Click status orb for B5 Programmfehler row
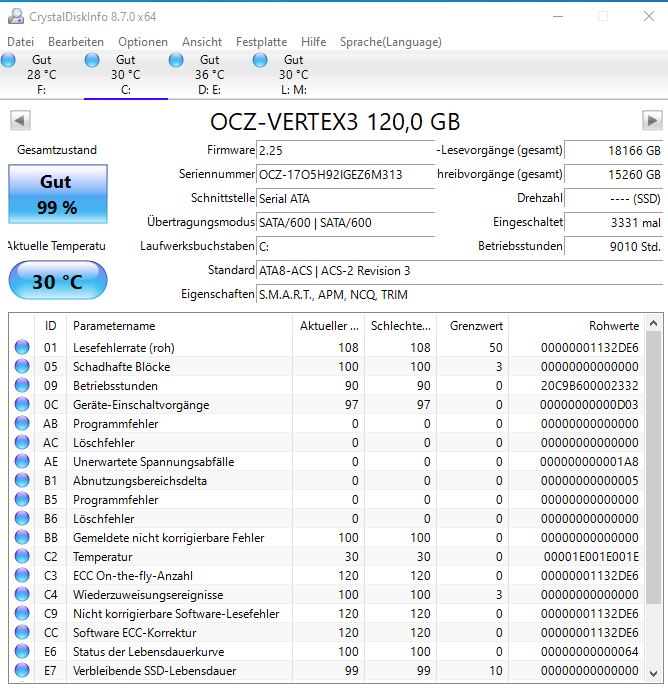The width and height of the screenshot is (668, 692). click(22, 499)
